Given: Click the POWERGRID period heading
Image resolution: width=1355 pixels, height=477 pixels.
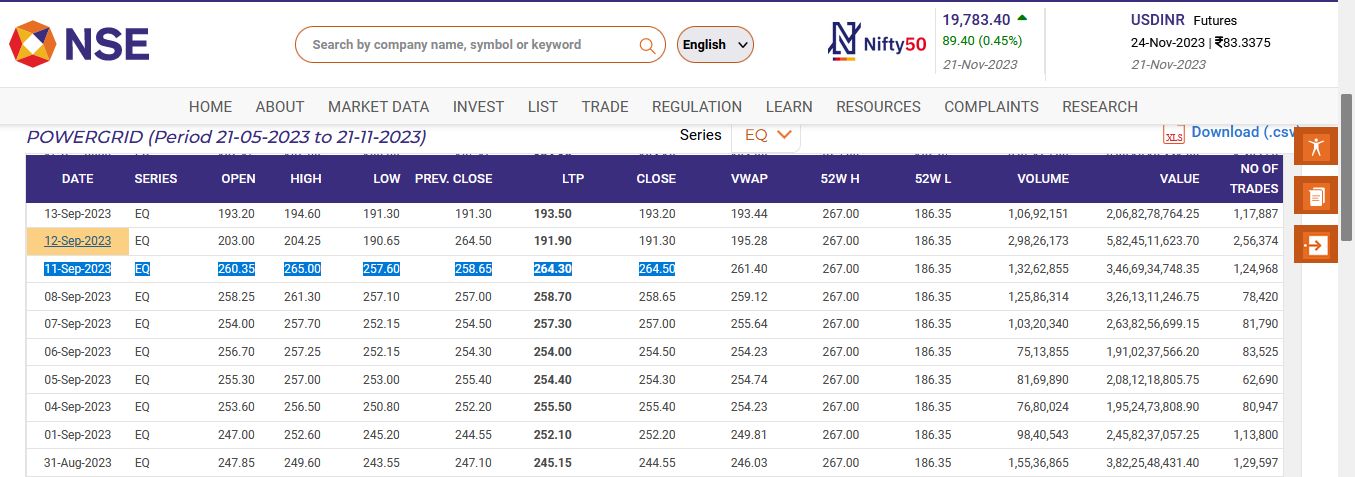Looking at the screenshot, I should click(226, 136).
